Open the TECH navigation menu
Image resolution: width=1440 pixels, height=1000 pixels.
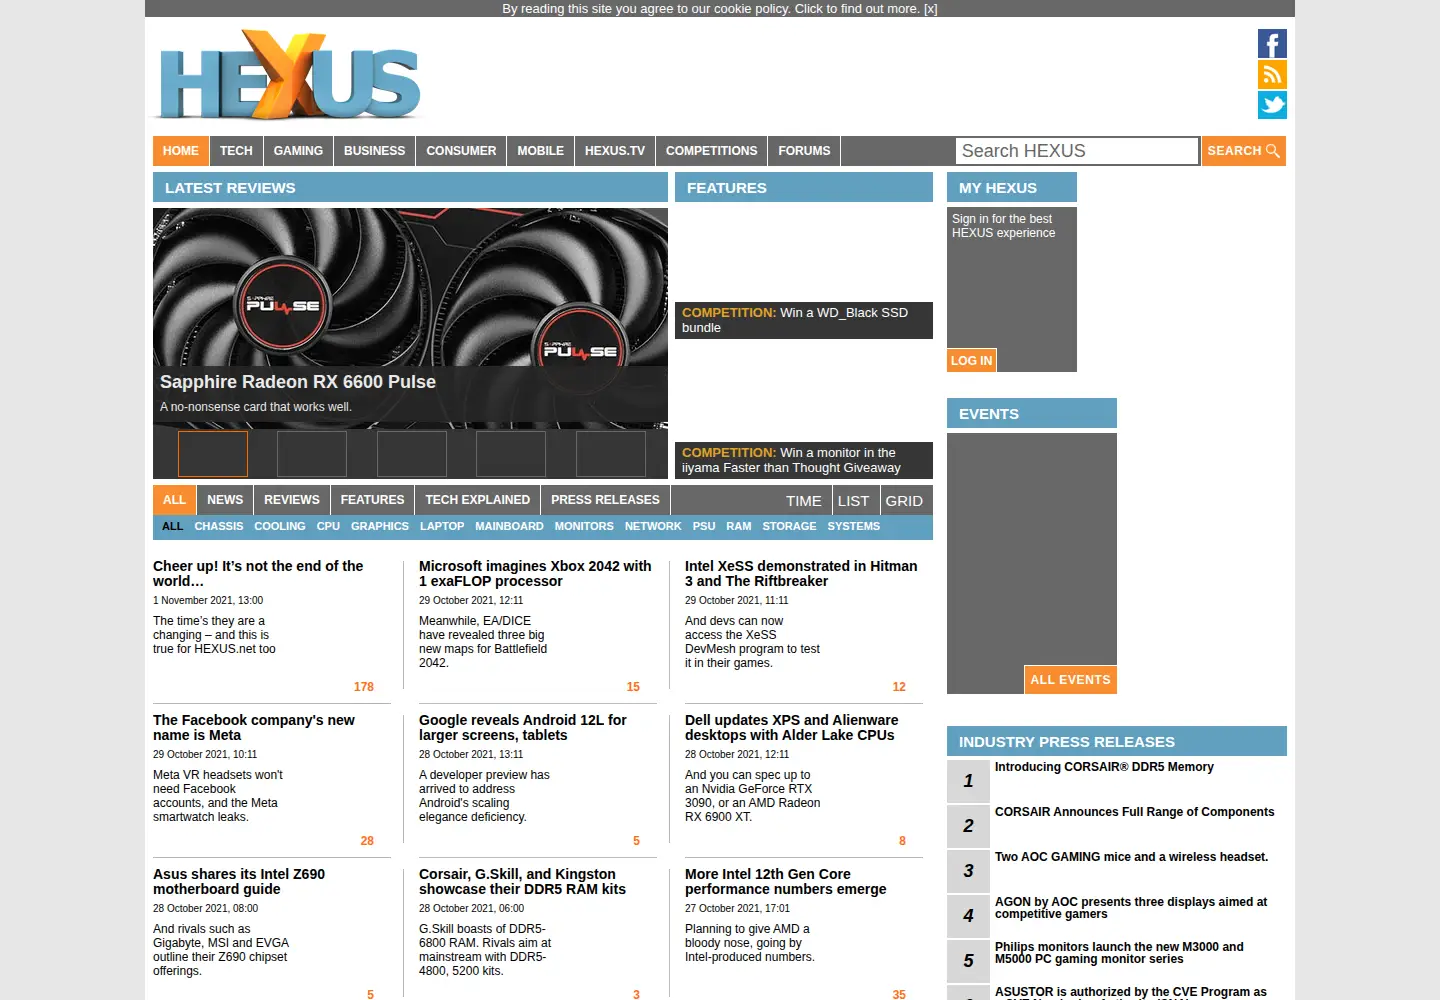[236, 151]
